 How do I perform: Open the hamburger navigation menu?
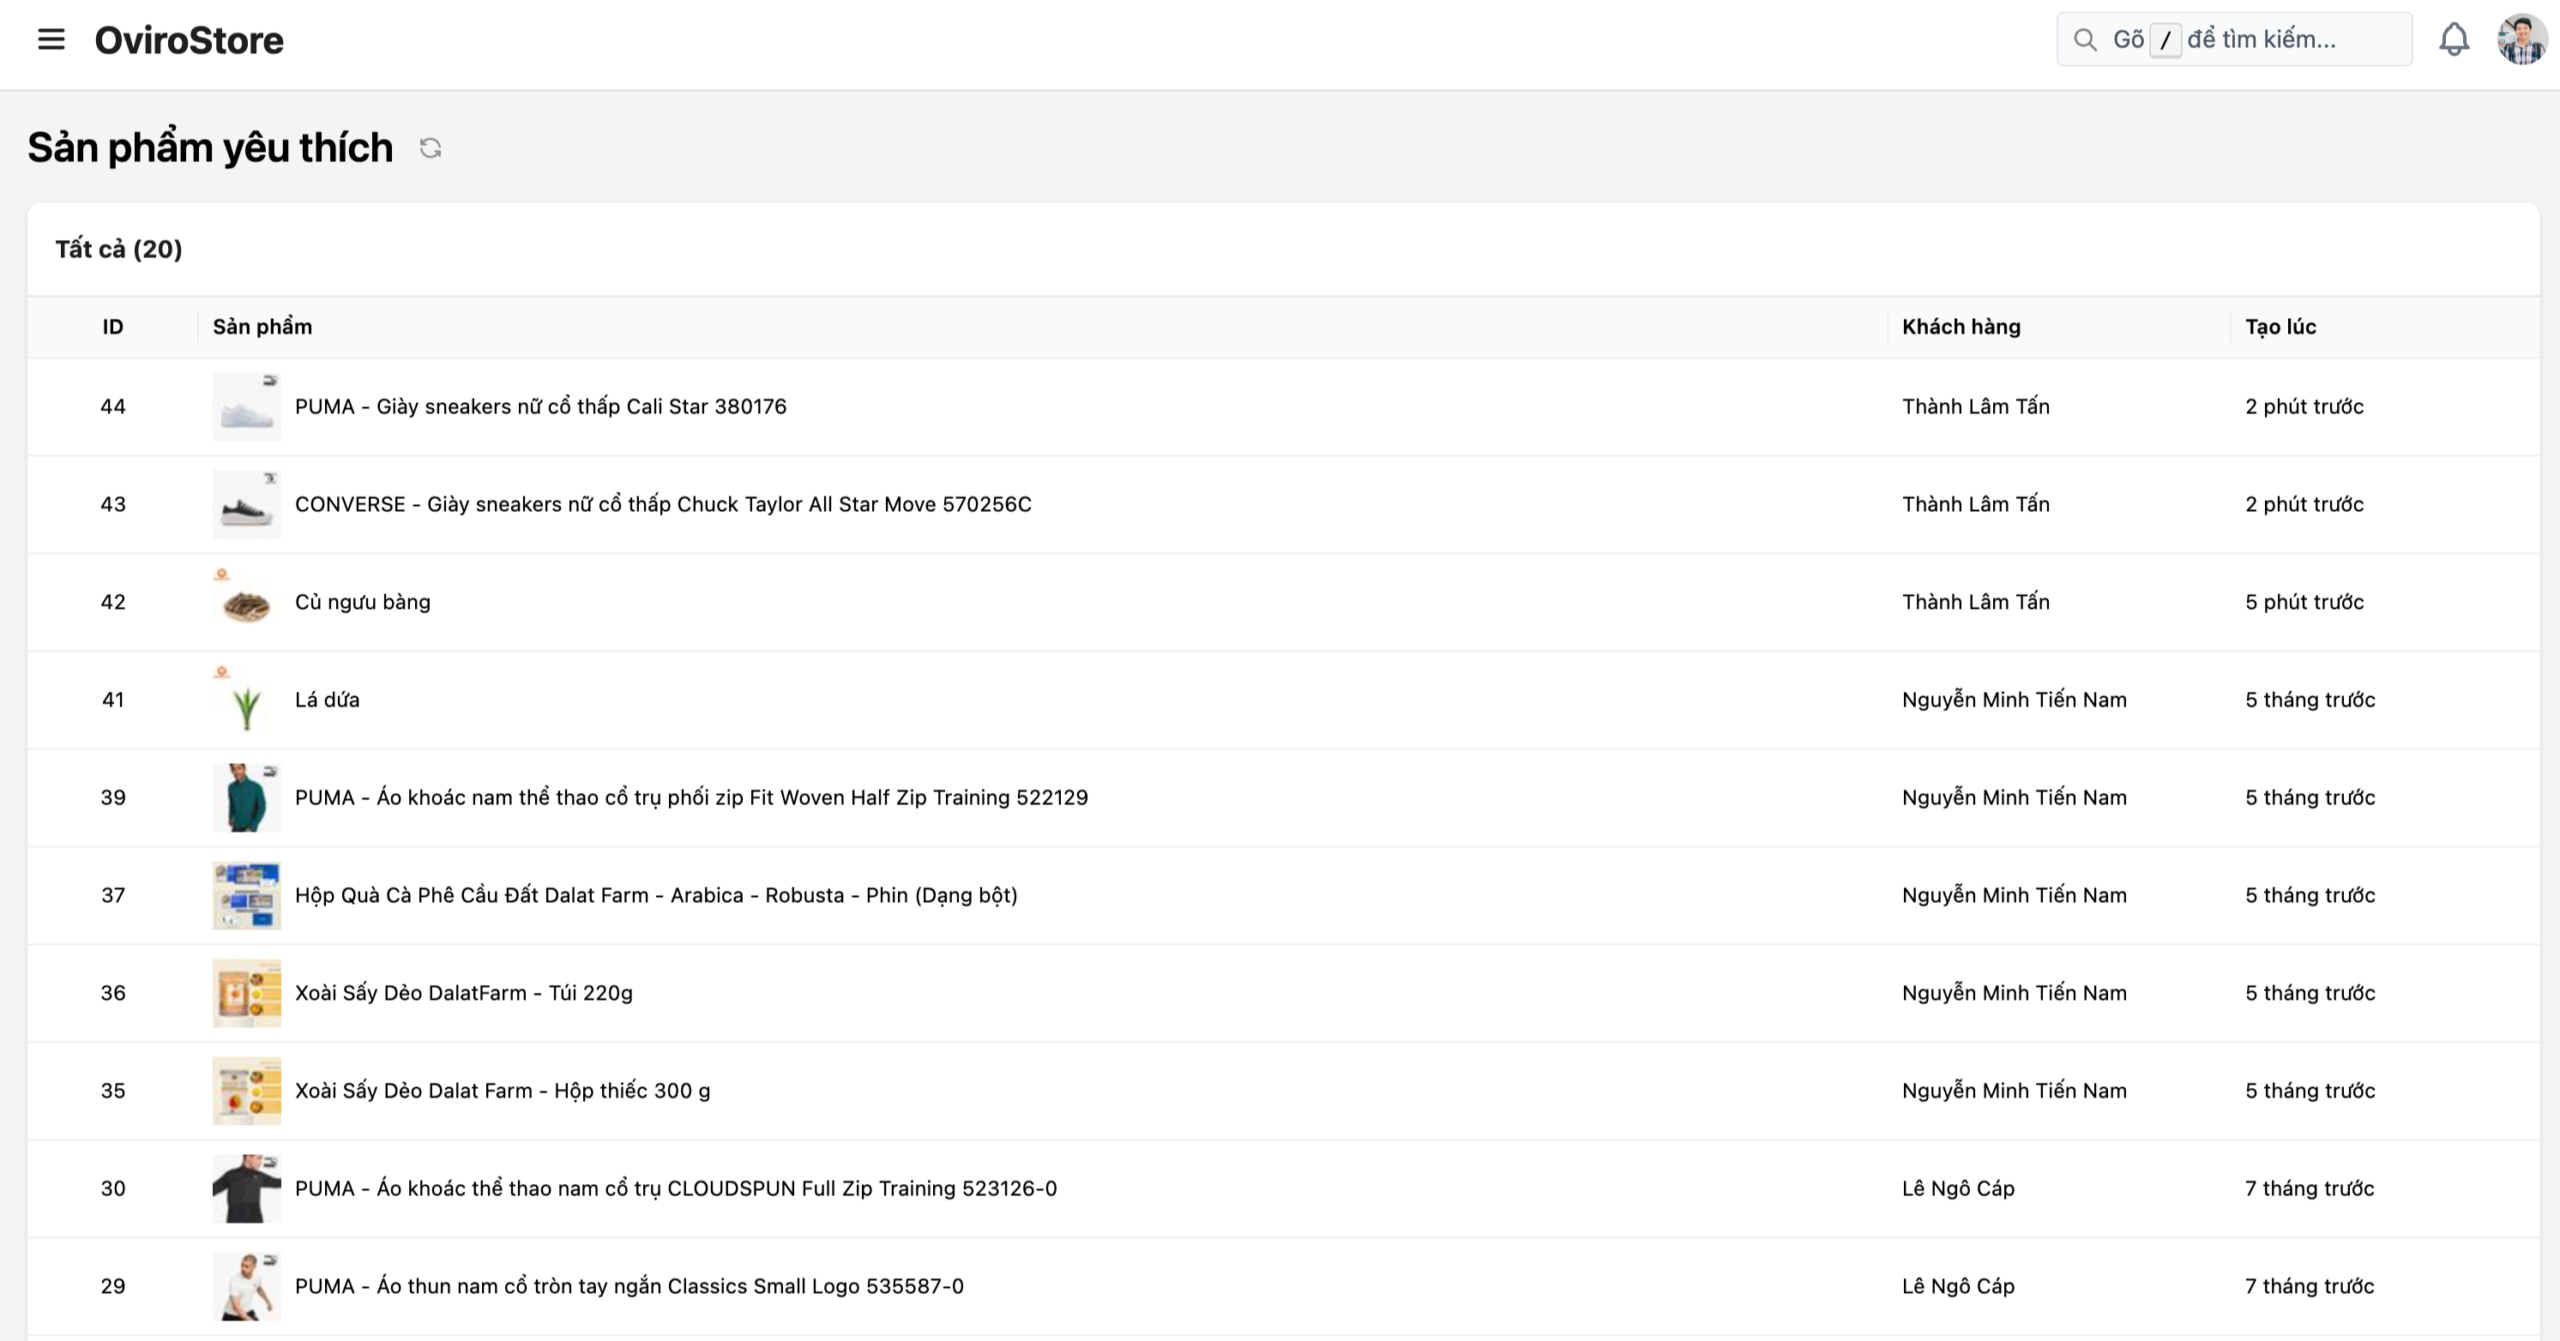[51, 40]
